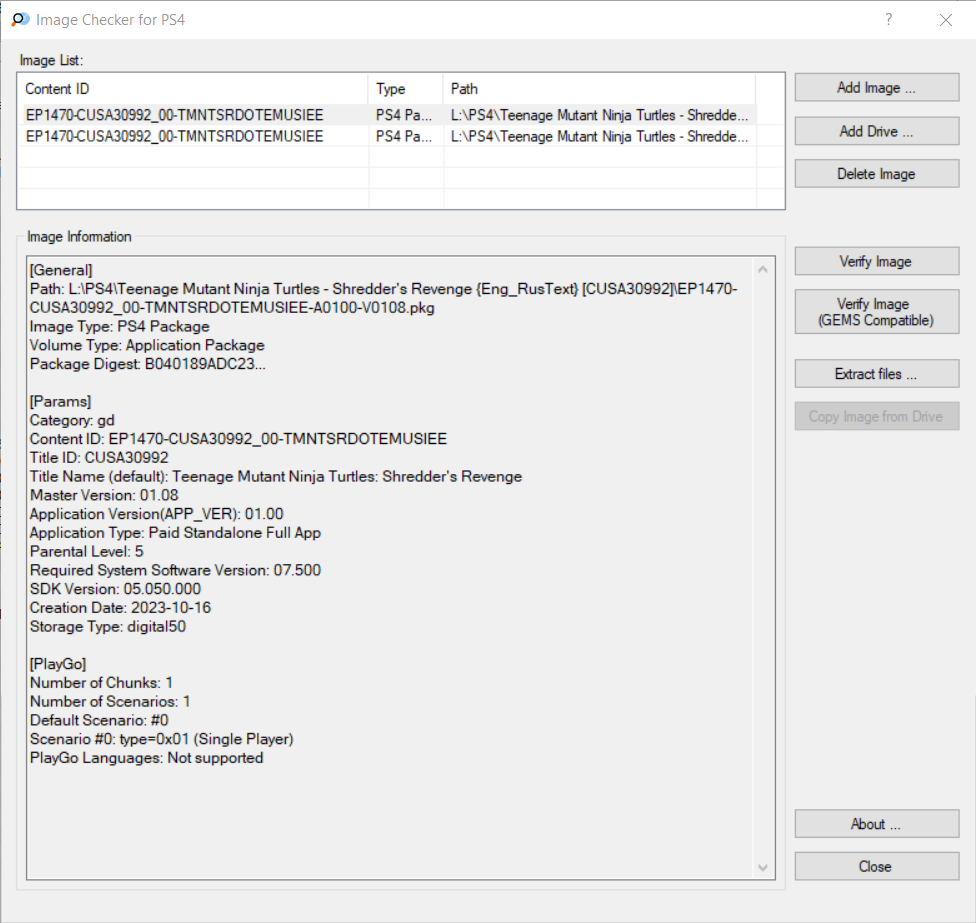Click the Number of Scenarios: 1 line
976x923 pixels.
pyautogui.click(x=110, y=701)
